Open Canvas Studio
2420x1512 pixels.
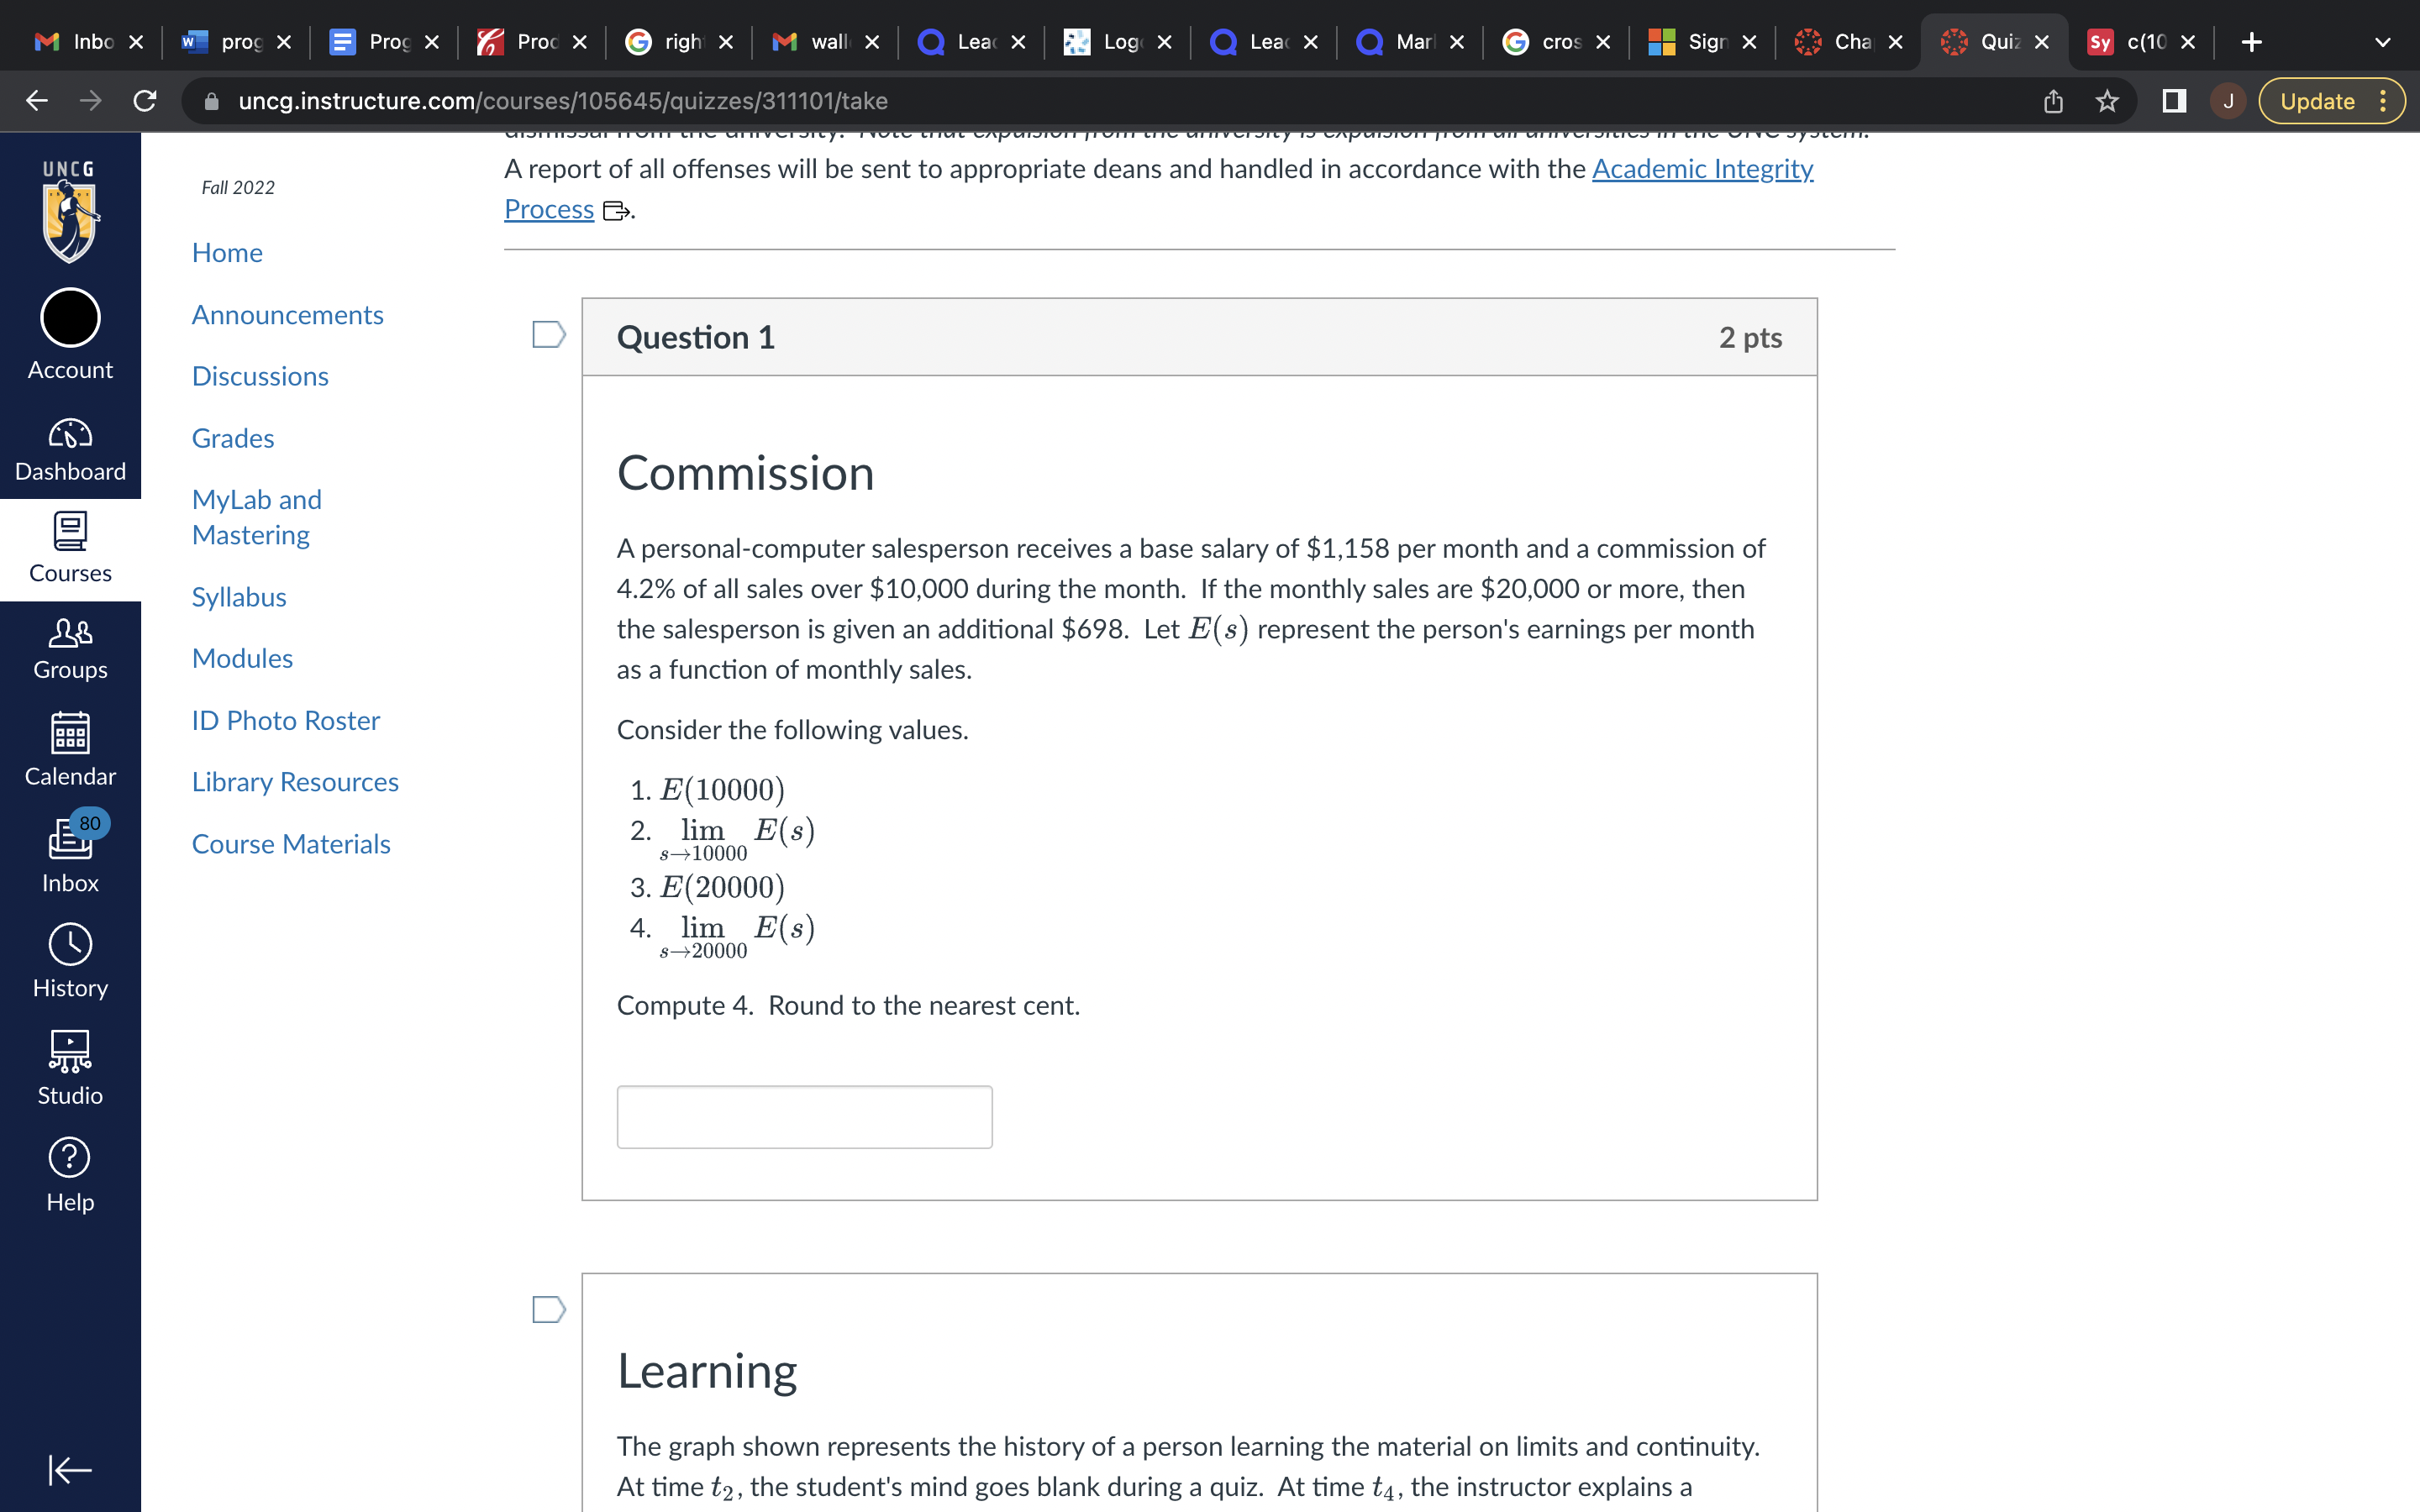point(69,1063)
